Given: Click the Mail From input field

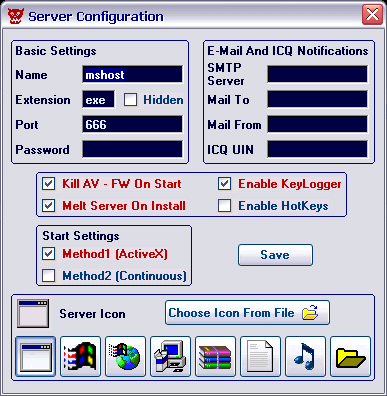Looking at the screenshot, I should click(318, 124).
